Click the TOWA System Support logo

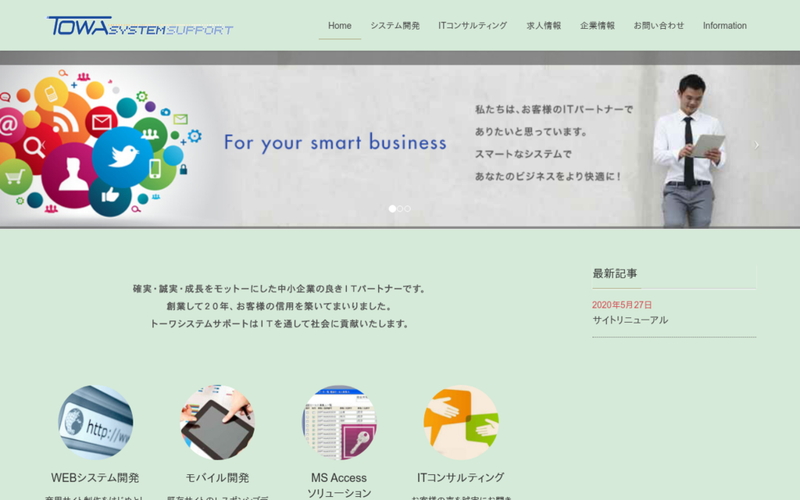(x=140, y=26)
